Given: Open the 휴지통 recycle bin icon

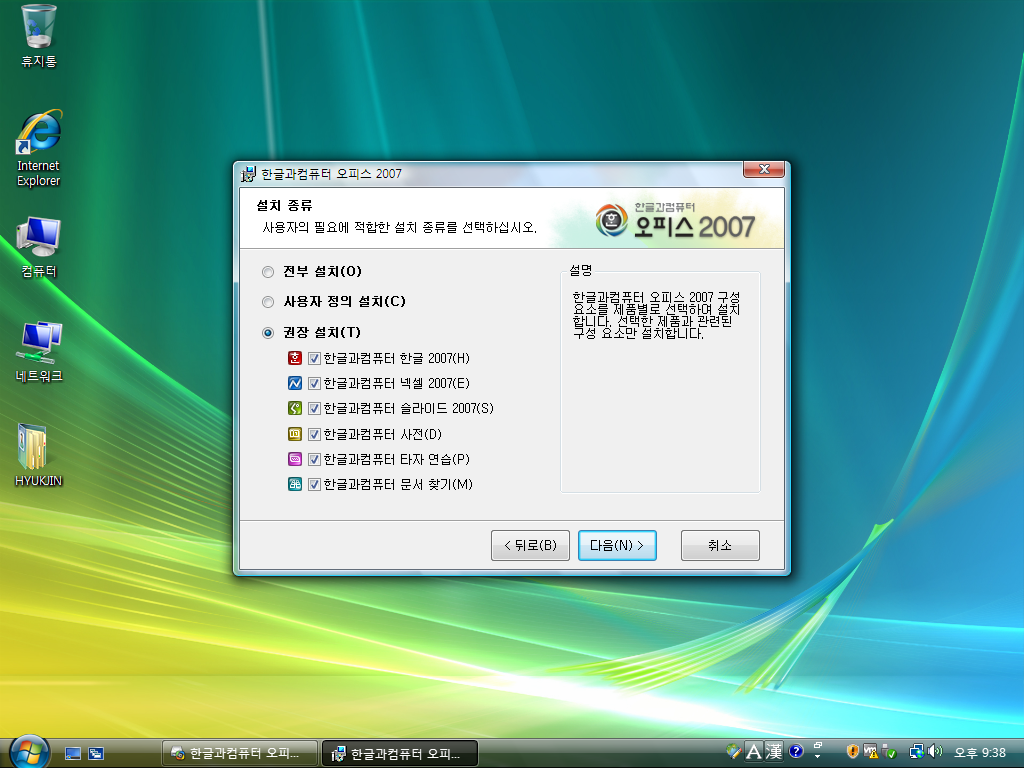Looking at the screenshot, I should coord(39,37).
